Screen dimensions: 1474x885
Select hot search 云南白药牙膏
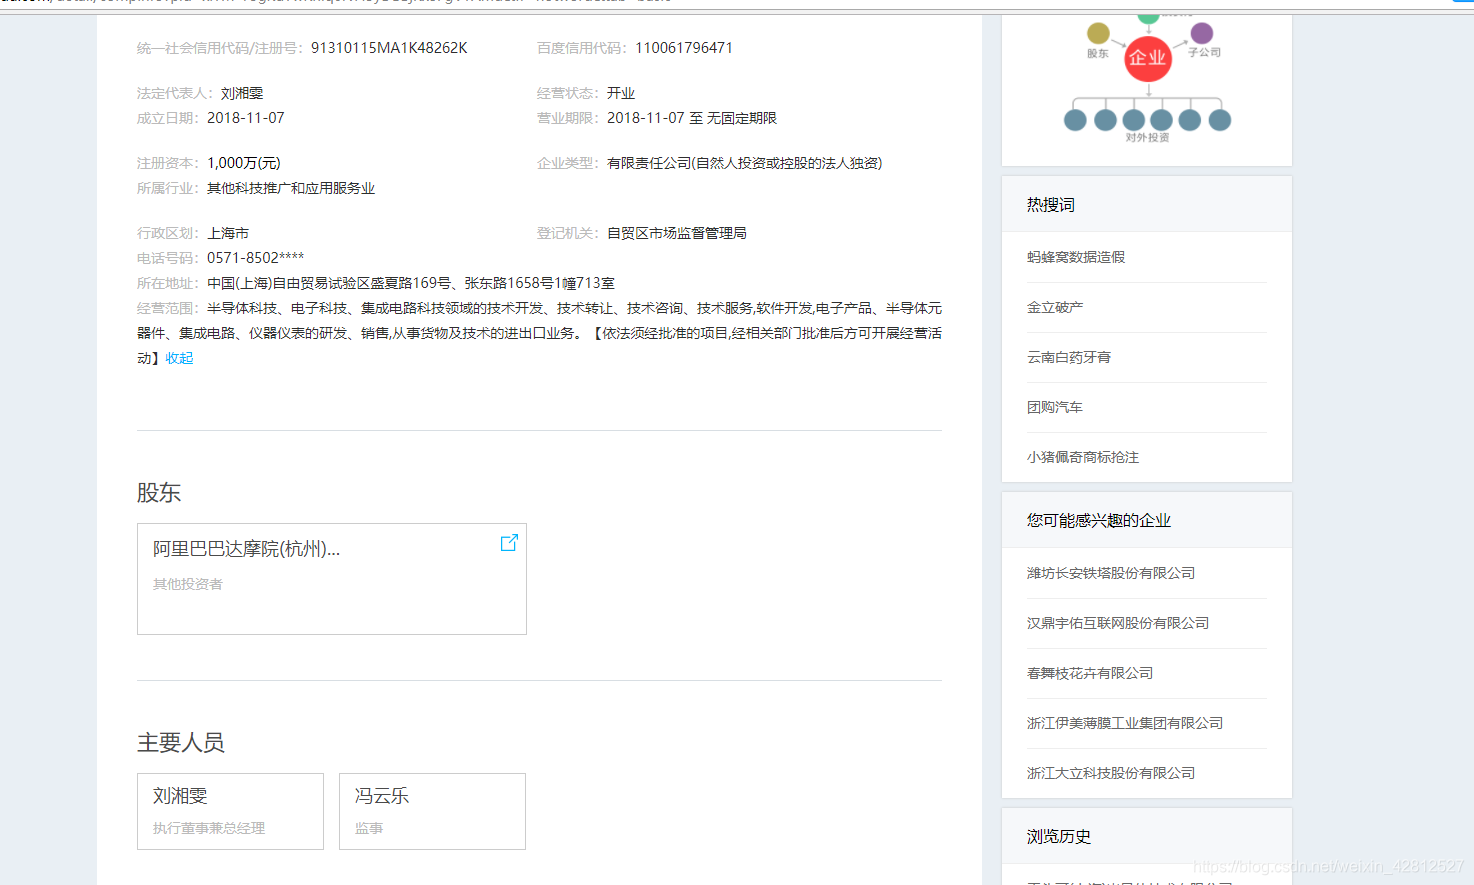click(1069, 357)
